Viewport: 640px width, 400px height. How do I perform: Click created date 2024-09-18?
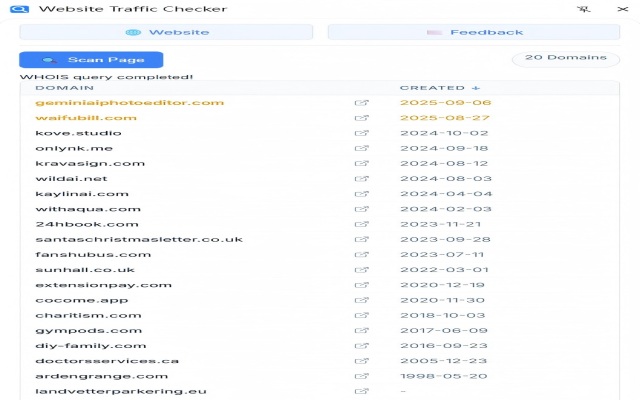[444, 148]
